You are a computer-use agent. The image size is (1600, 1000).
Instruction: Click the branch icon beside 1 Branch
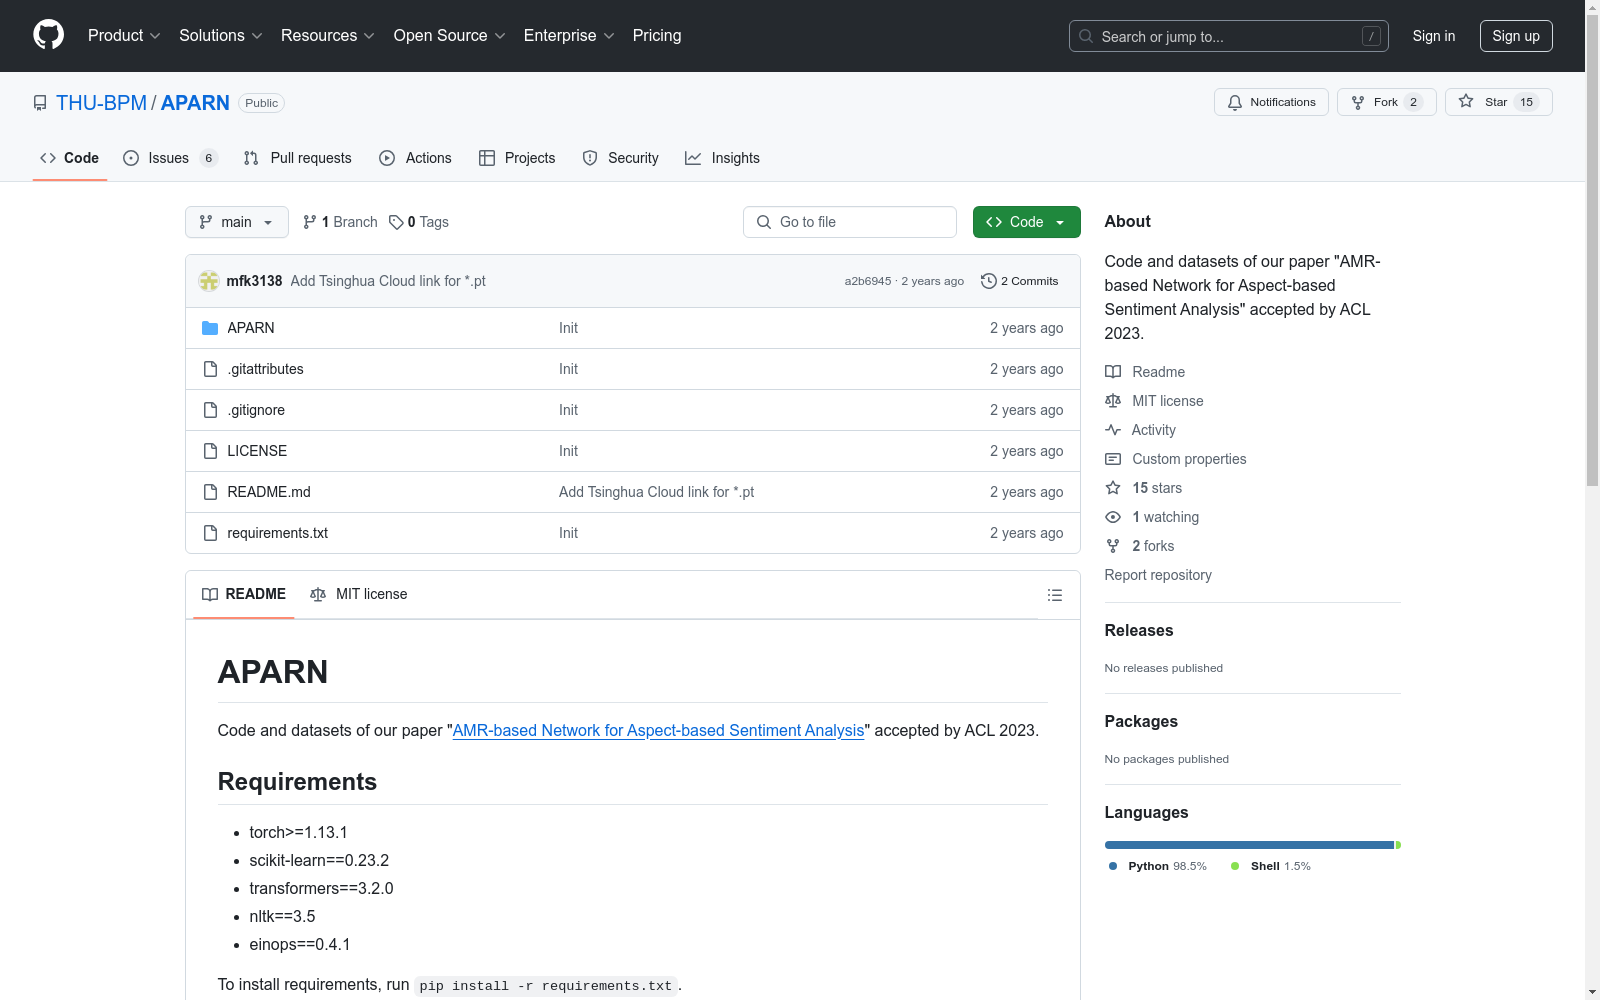pyautogui.click(x=310, y=222)
